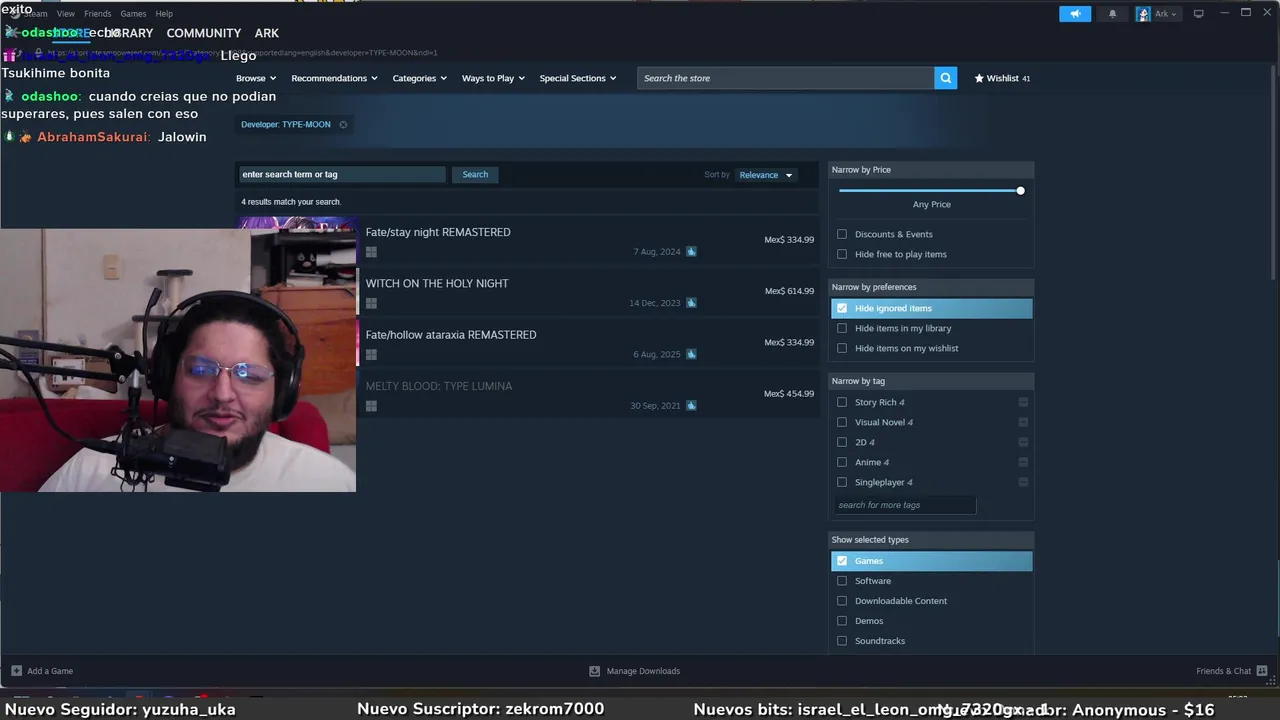Viewport: 1280px width, 720px height.
Task: Tick the Anime tag checkbox
Action: [842, 462]
